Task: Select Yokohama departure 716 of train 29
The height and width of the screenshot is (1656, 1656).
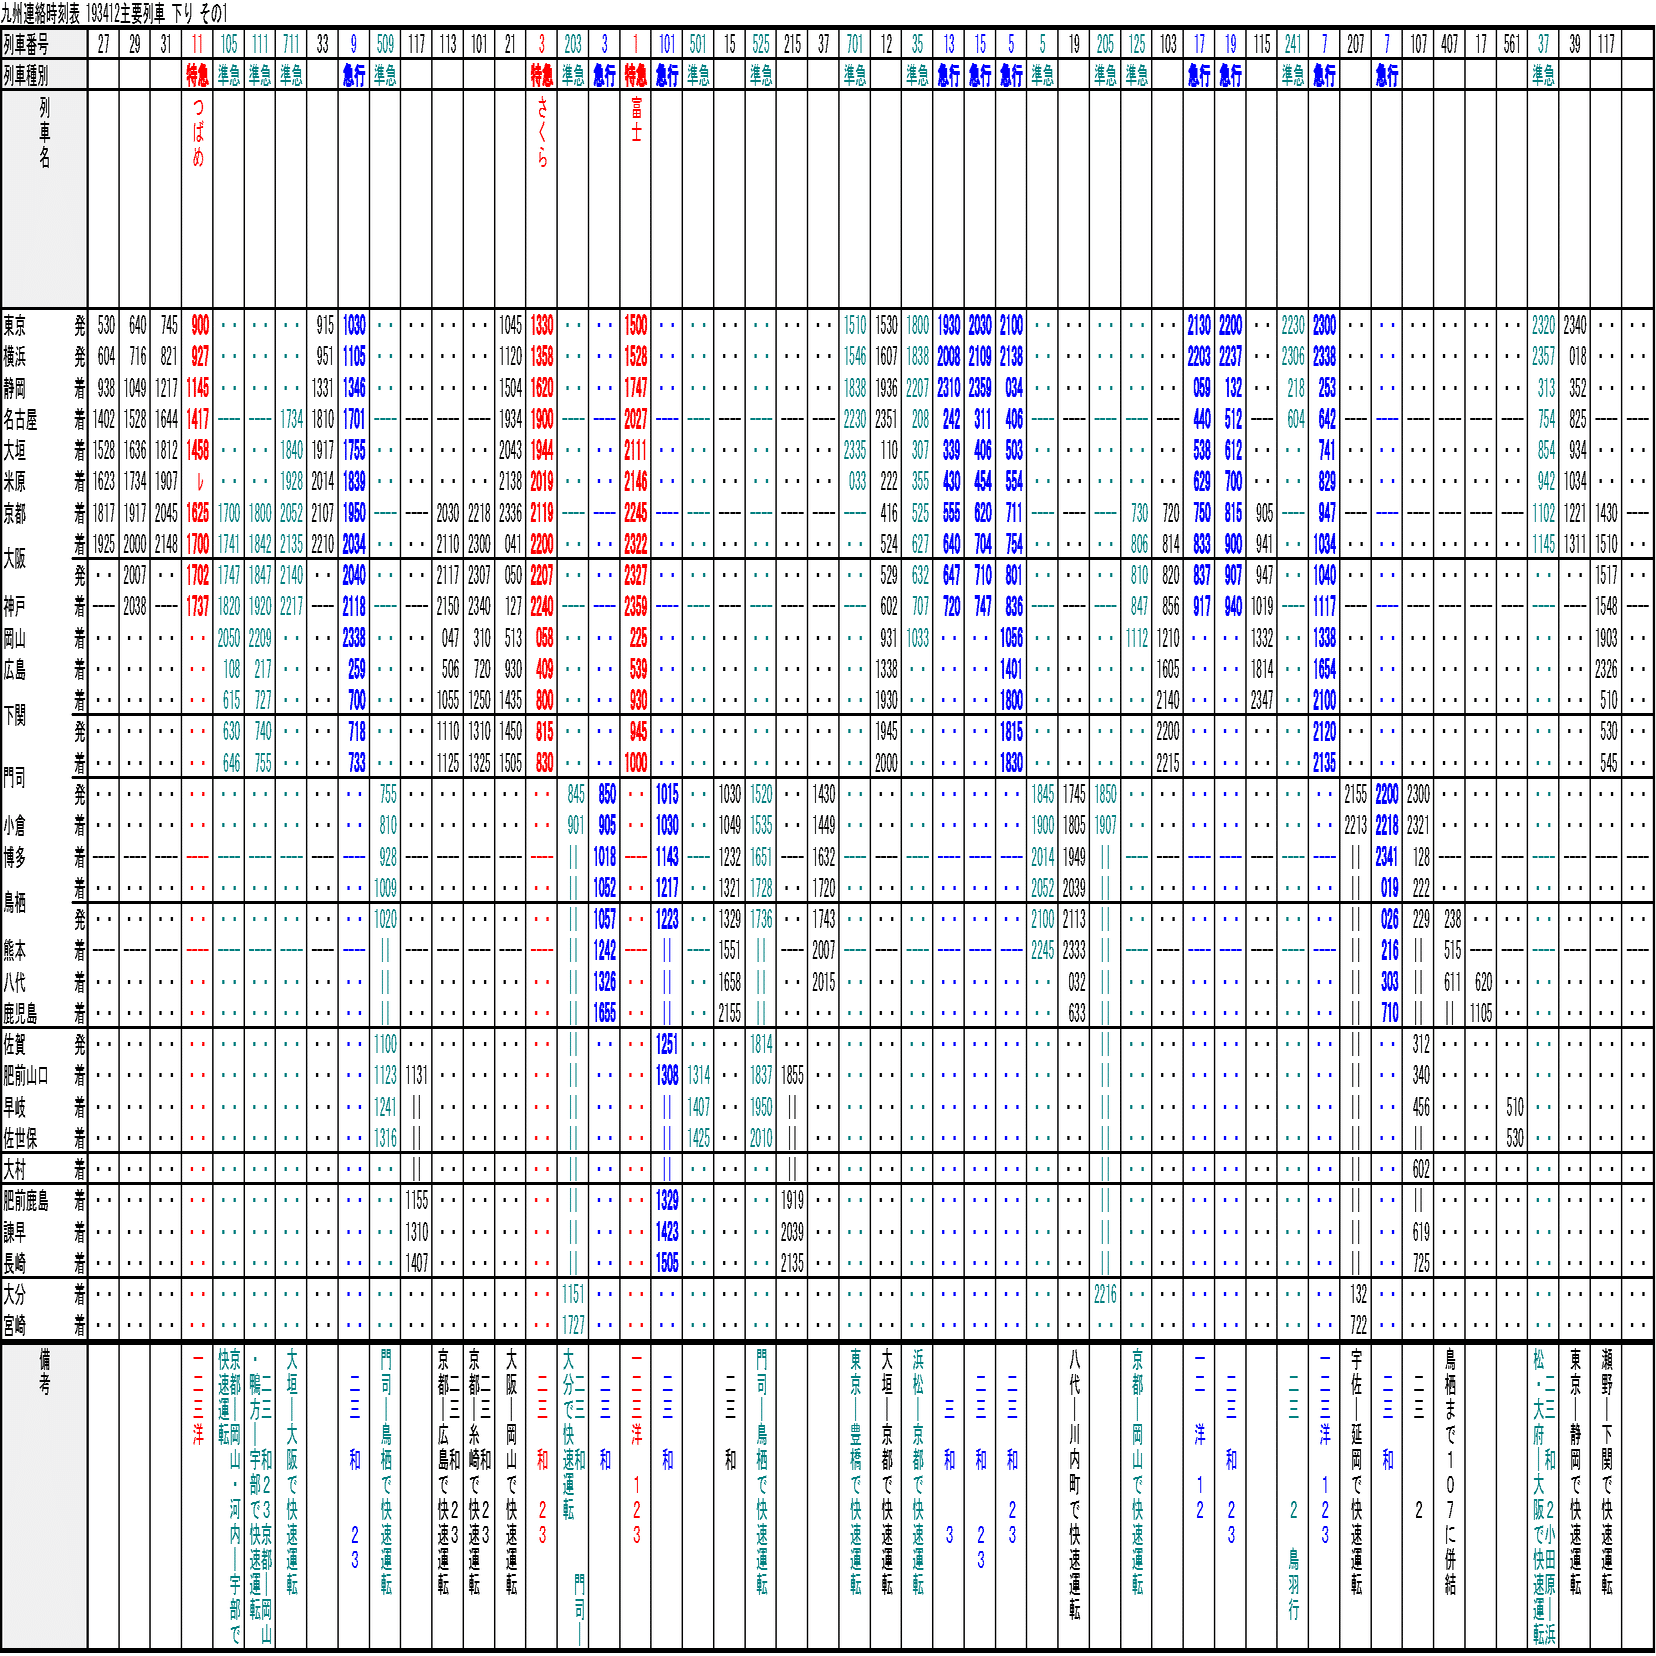Action: tap(137, 357)
